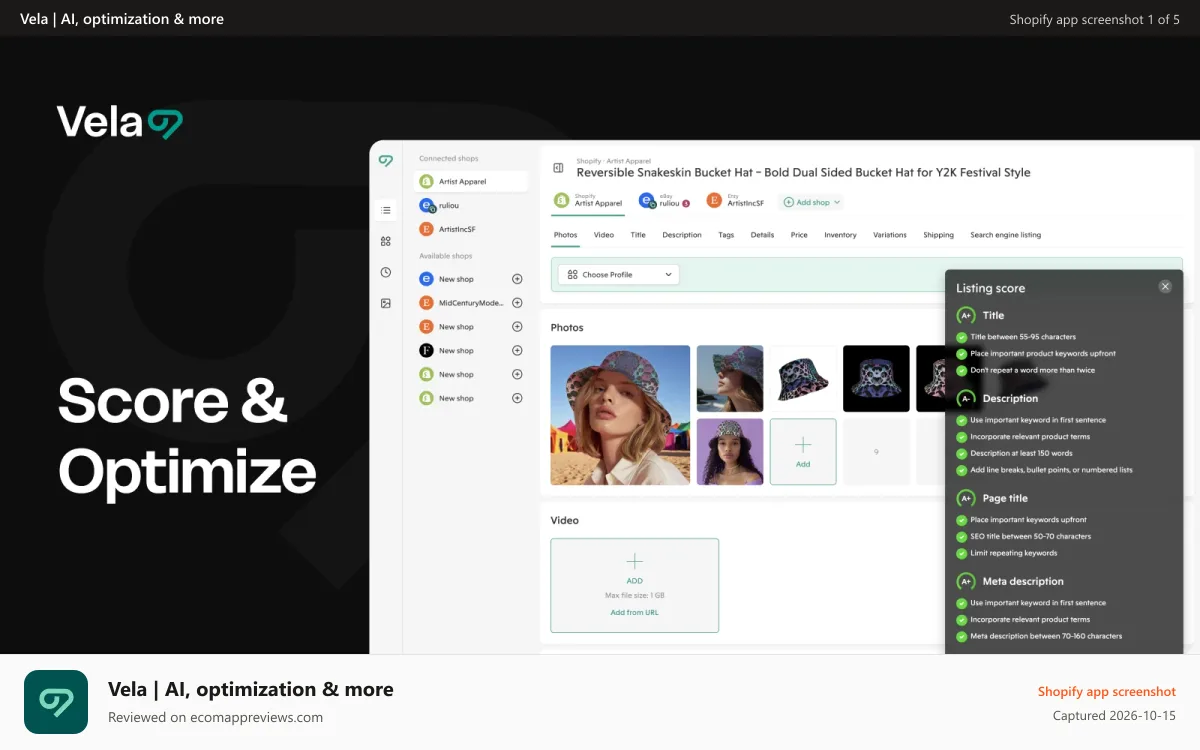The width and height of the screenshot is (1200, 750).
Task: Click 'Add line breaks, bullet points' text
Action: (1051, 470)
